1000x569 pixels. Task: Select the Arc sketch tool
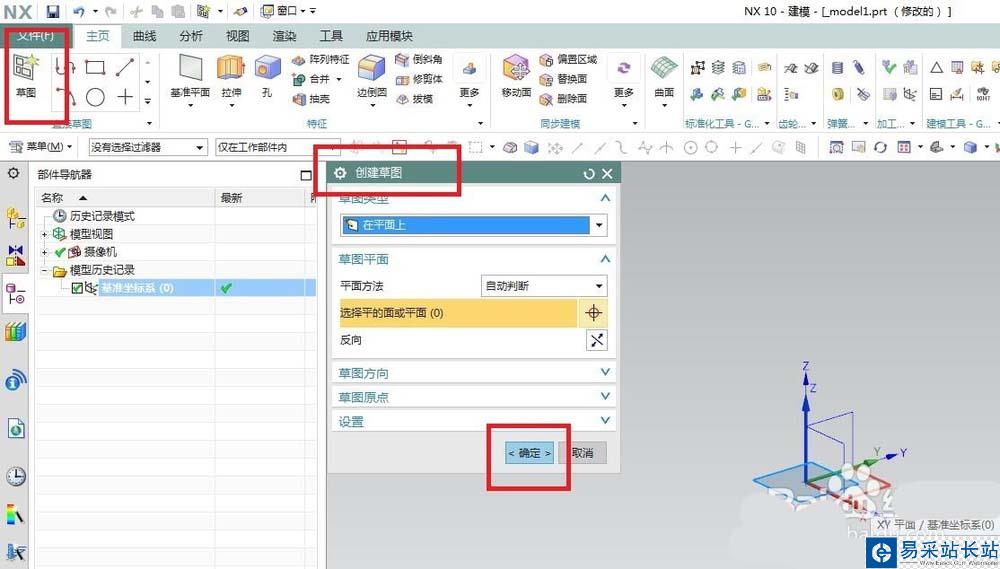click(66, 97)
